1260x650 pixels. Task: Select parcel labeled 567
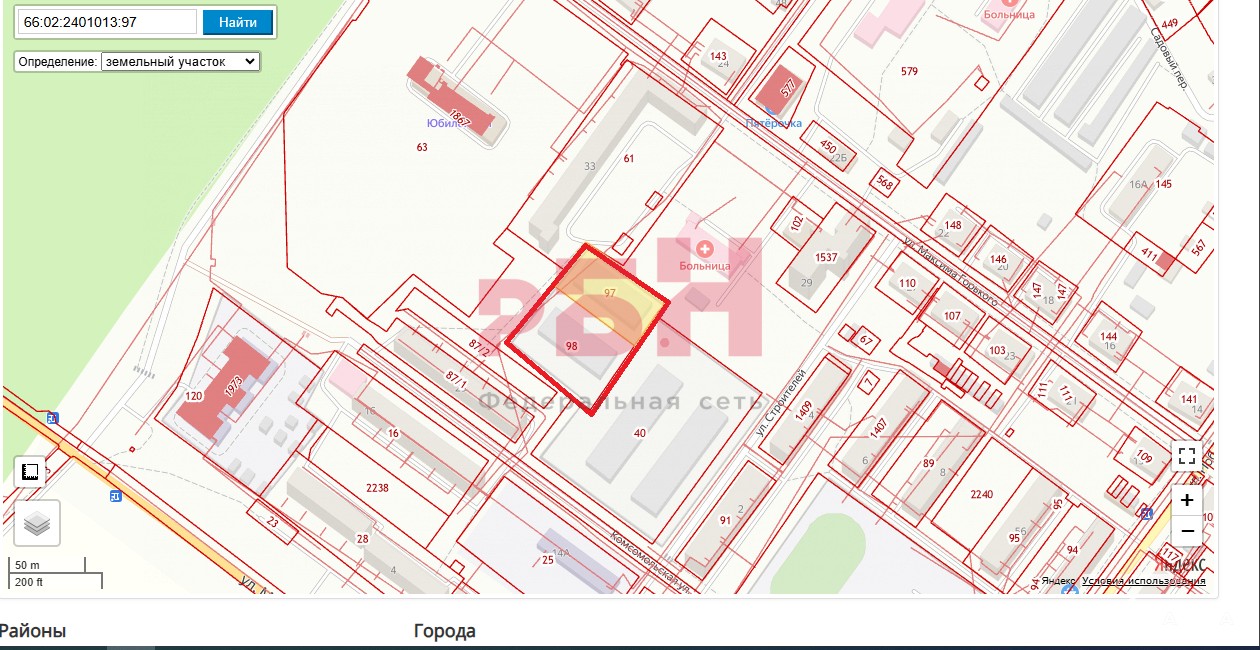[1200, 249]
